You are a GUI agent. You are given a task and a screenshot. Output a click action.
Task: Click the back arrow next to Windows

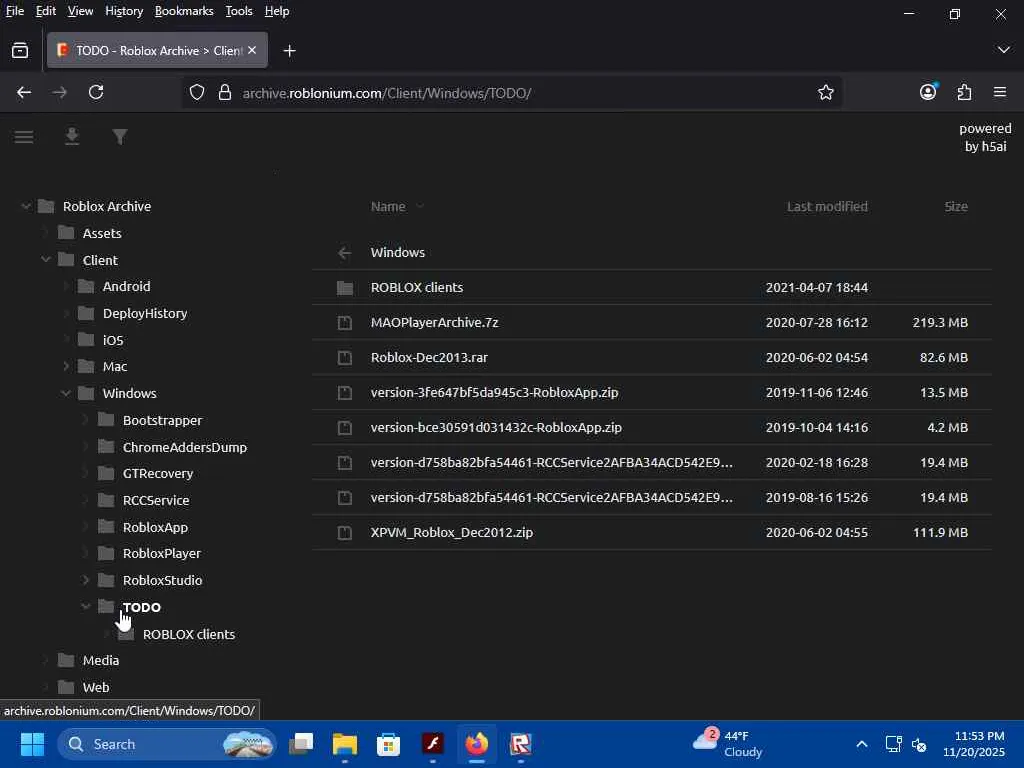pos(344,253)
